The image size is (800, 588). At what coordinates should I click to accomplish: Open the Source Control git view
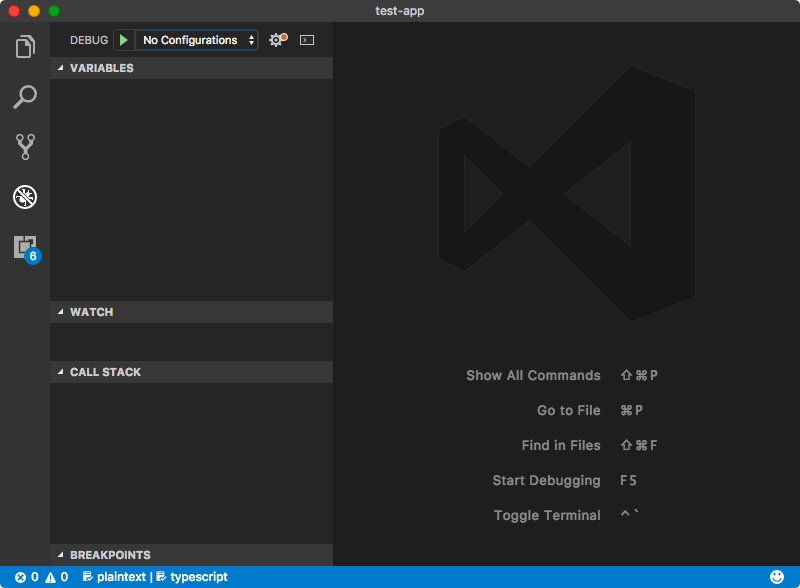(25, 147)
